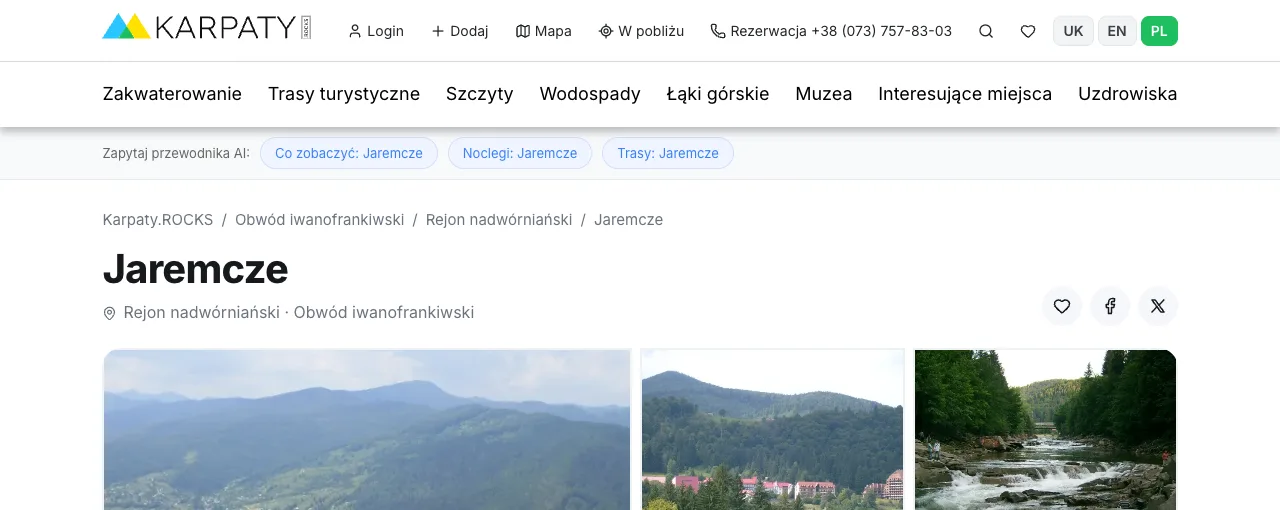1280x510 pixels.
Task: Go to Karpaty.ROCKS breadcrumb
Action: click(158, 219)
